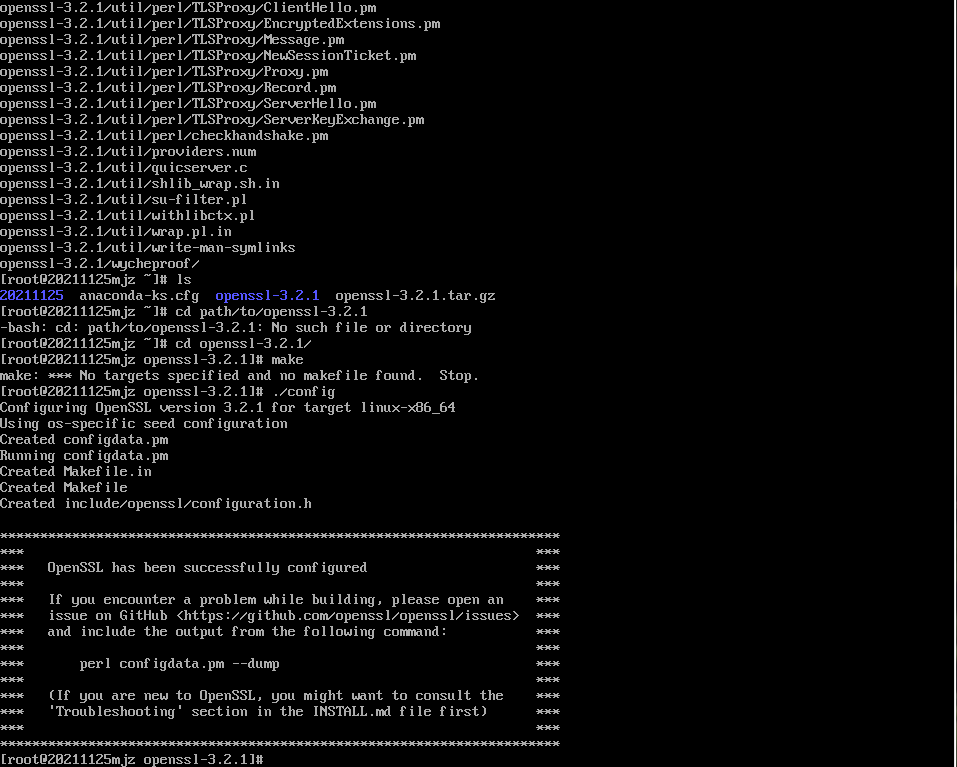The image size is (957, 767).
Task: Select 'If you encounter a problem' line
Action: point(276,599)
